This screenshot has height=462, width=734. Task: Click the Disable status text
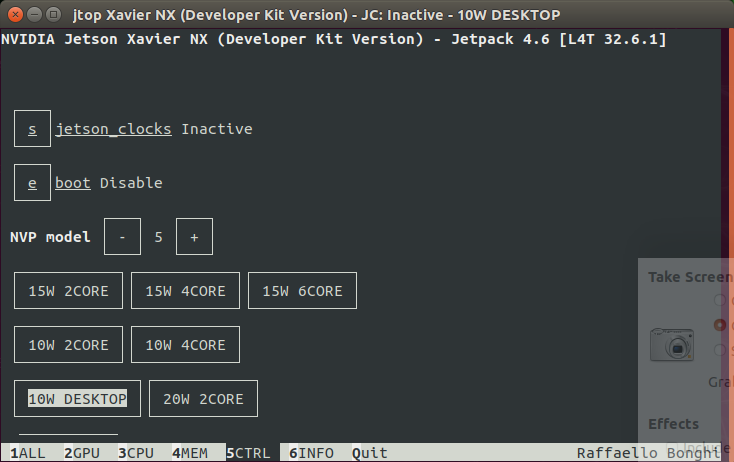click(x=131, y=183)
